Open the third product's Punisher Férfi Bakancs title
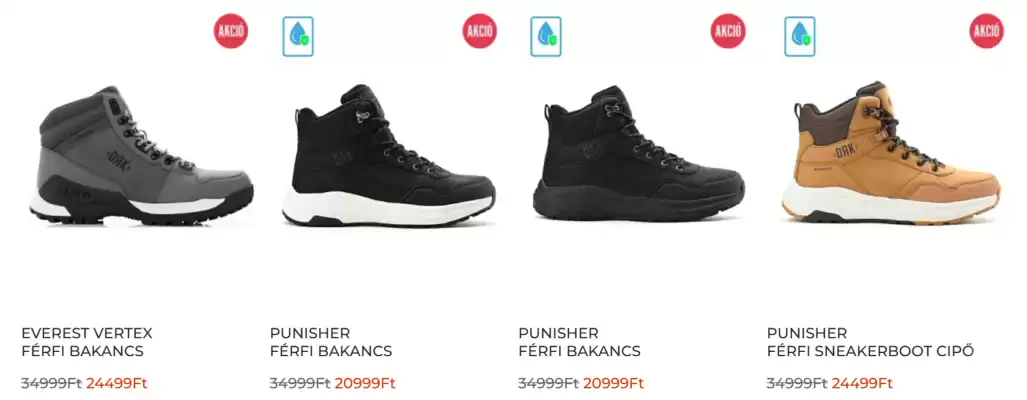The image size is (1027, 400). 579,342
